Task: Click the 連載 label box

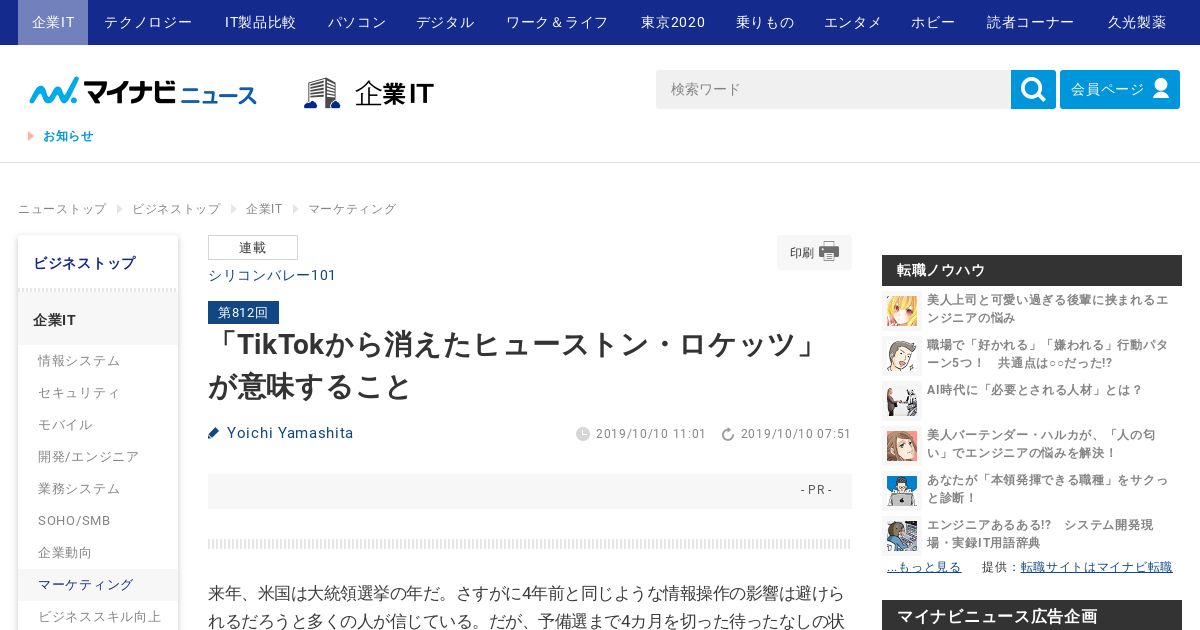Action: click(x=253, y=248)
